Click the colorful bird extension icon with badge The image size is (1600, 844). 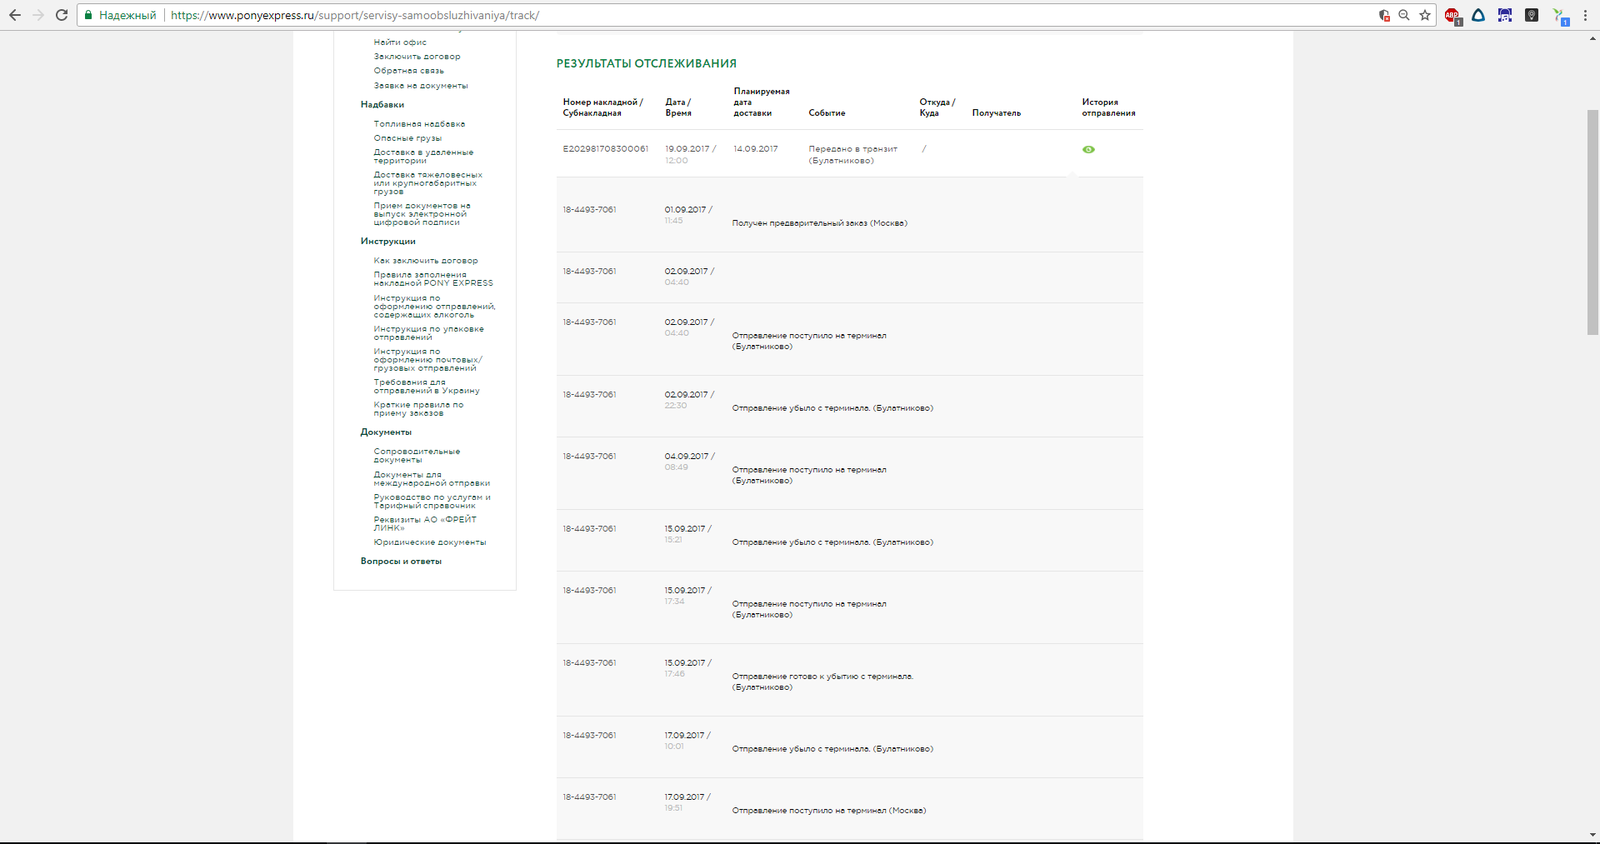[x=1560, y=16]
